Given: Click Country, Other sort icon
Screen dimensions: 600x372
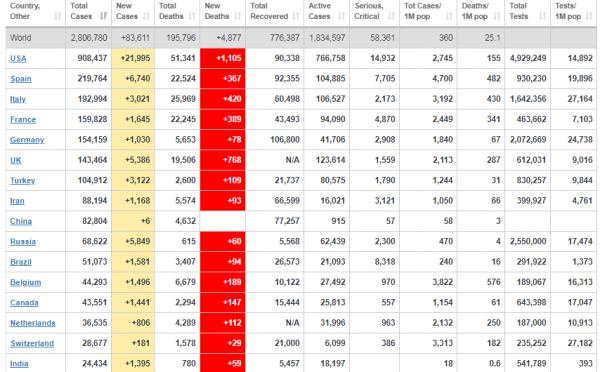Looking at the screenshot, I should [58, 16].
